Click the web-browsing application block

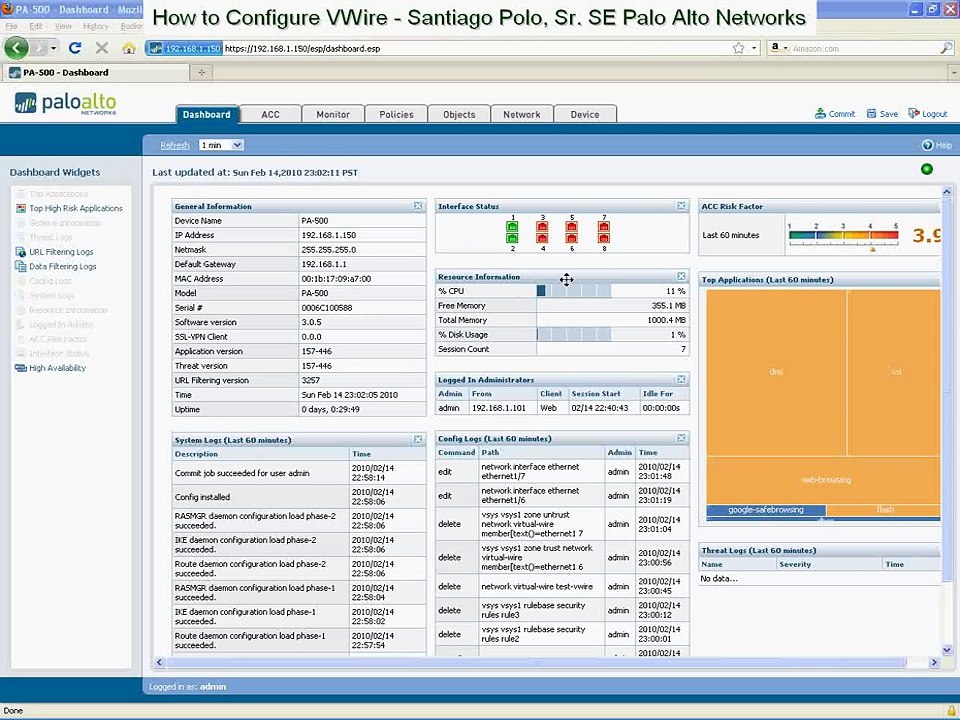824,480
